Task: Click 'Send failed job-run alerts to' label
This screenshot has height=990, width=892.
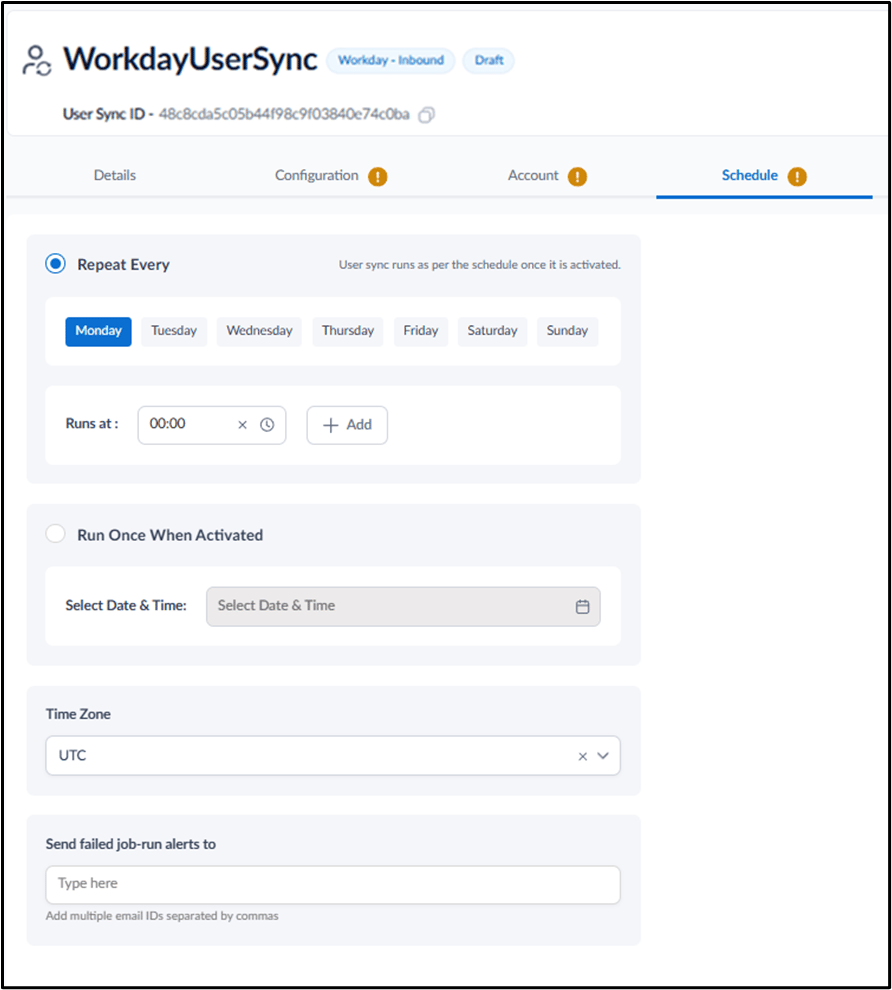Action: tap(131, 844)
